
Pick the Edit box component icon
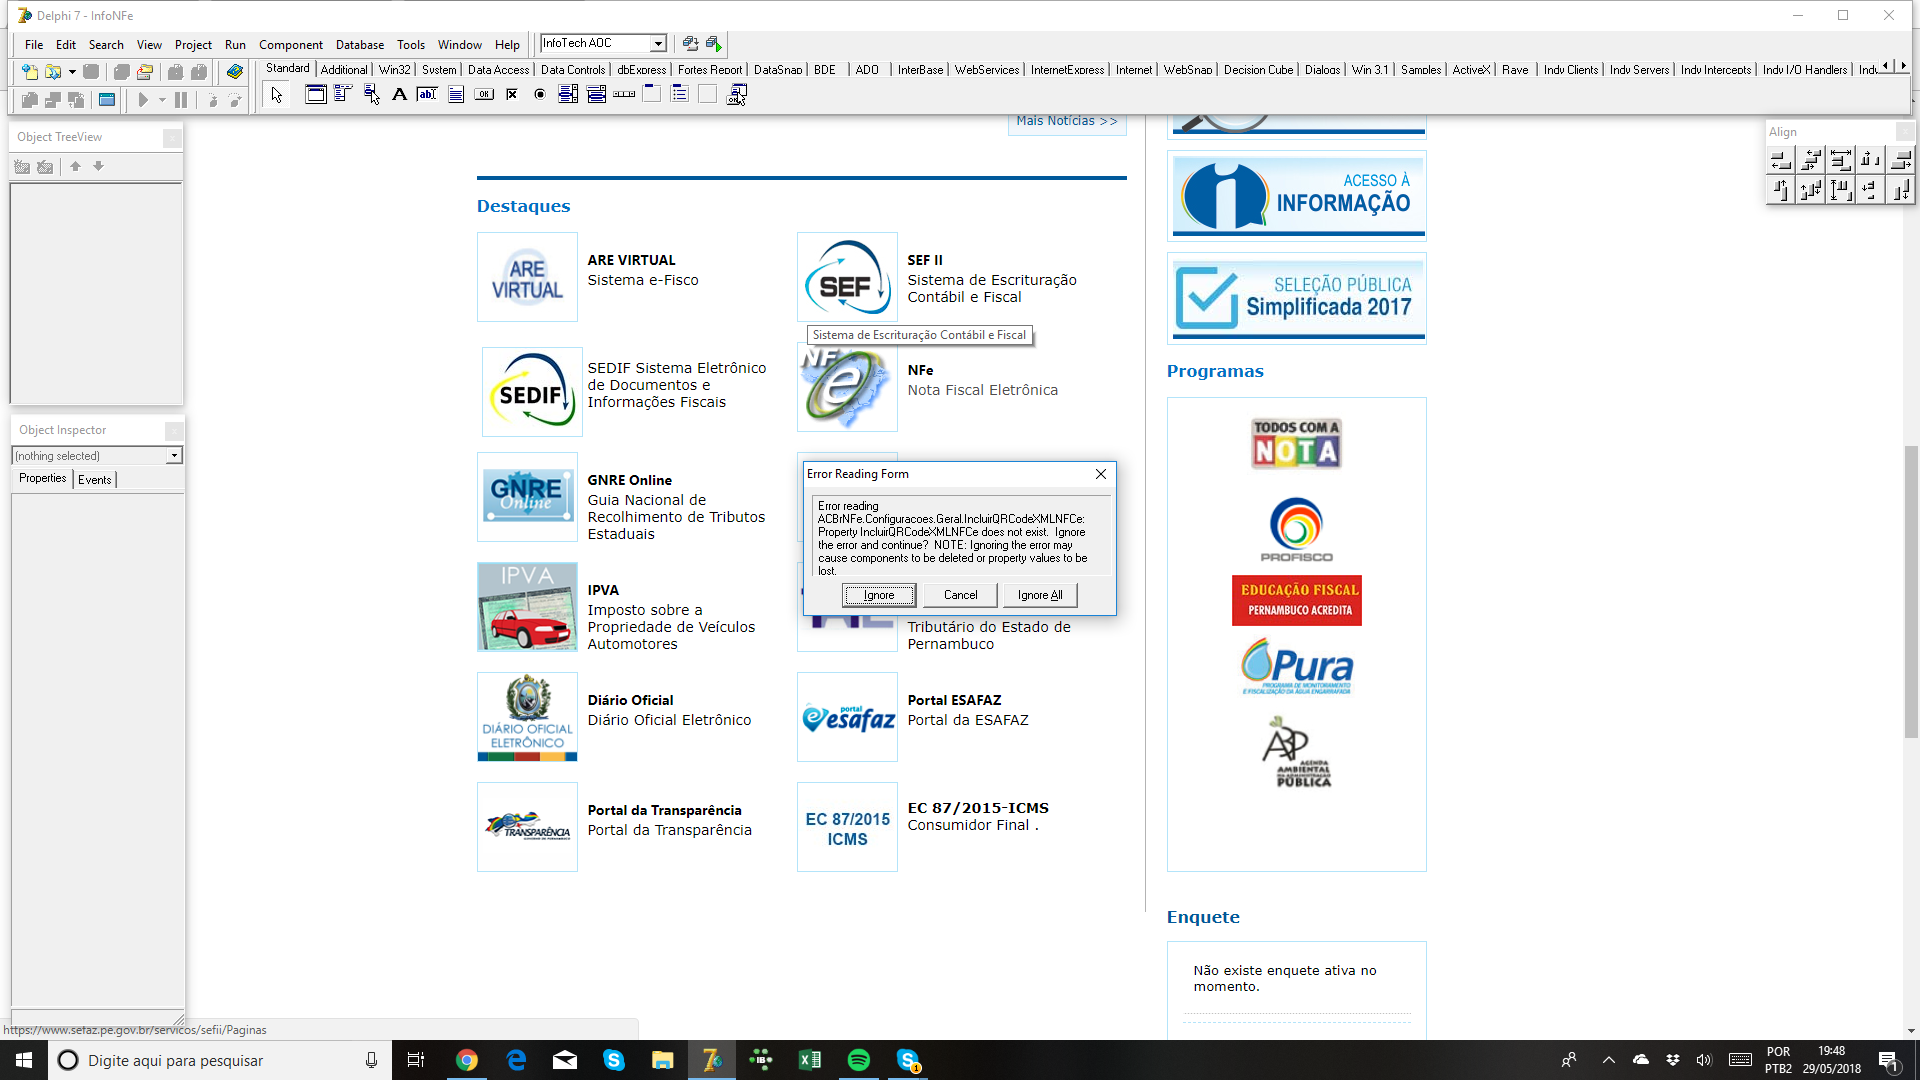(427, 95)
